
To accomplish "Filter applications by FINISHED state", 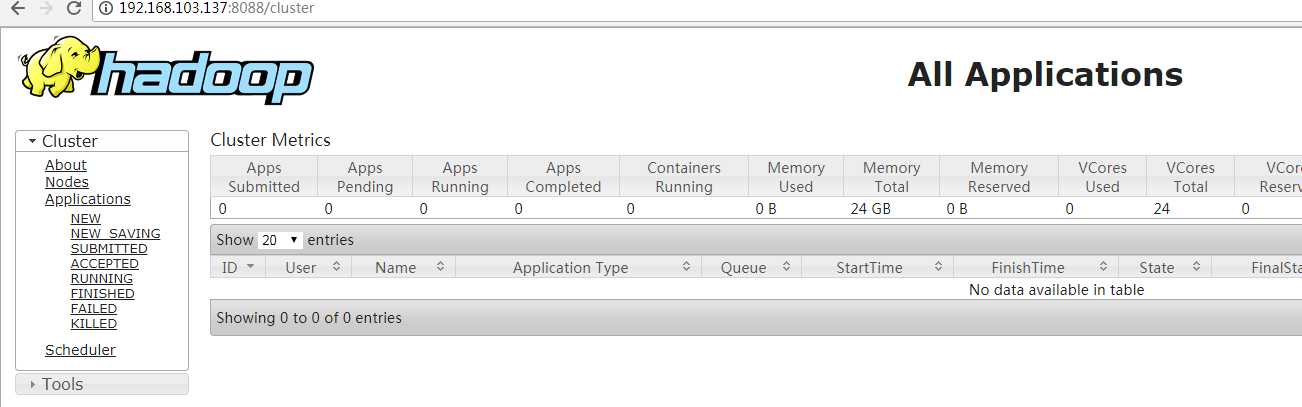I will [103, 294].
